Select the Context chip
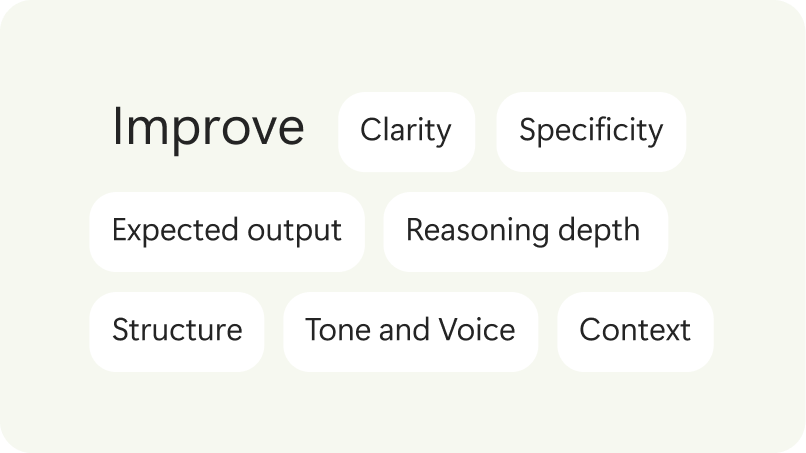This screenshot has height=453, width=806. (x=635, y=332)
